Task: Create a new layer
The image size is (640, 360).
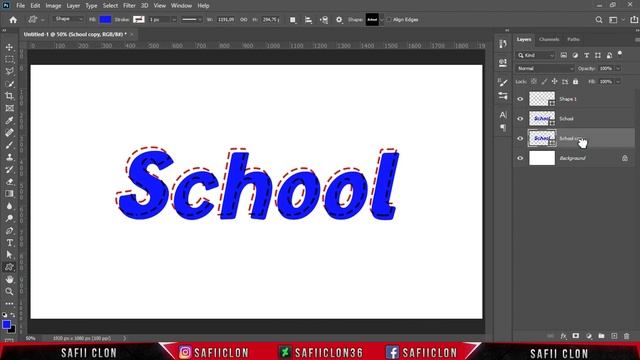Action: tap(614, 336)
